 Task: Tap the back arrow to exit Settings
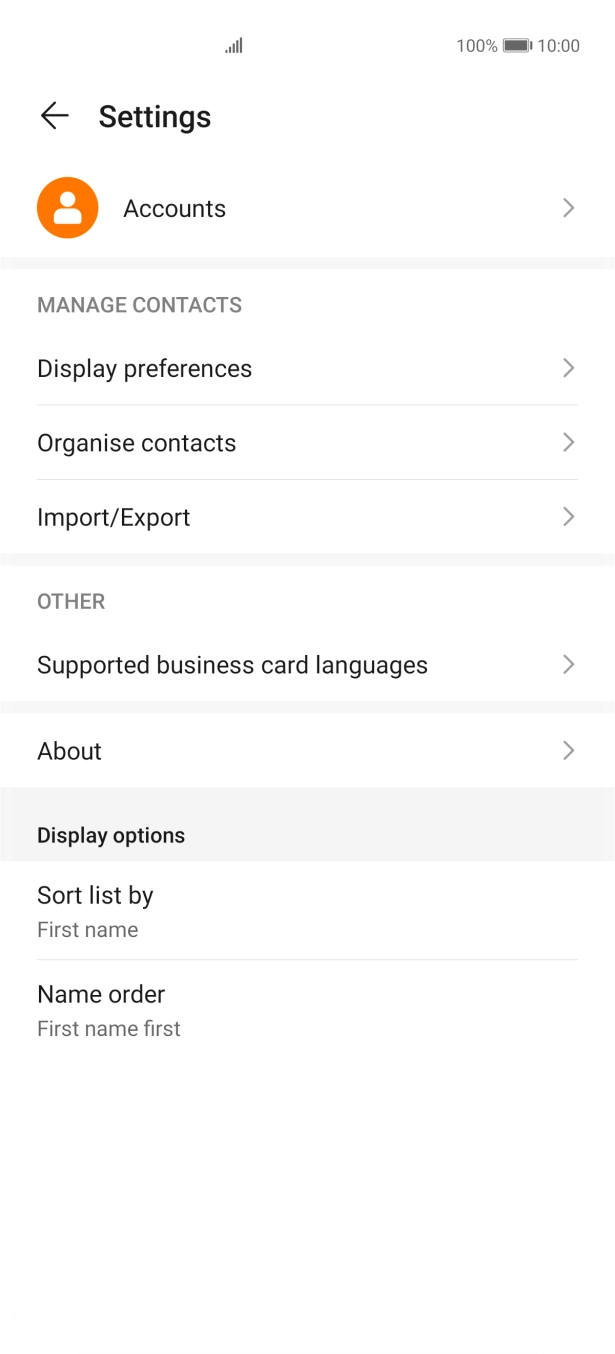point(55,116)
